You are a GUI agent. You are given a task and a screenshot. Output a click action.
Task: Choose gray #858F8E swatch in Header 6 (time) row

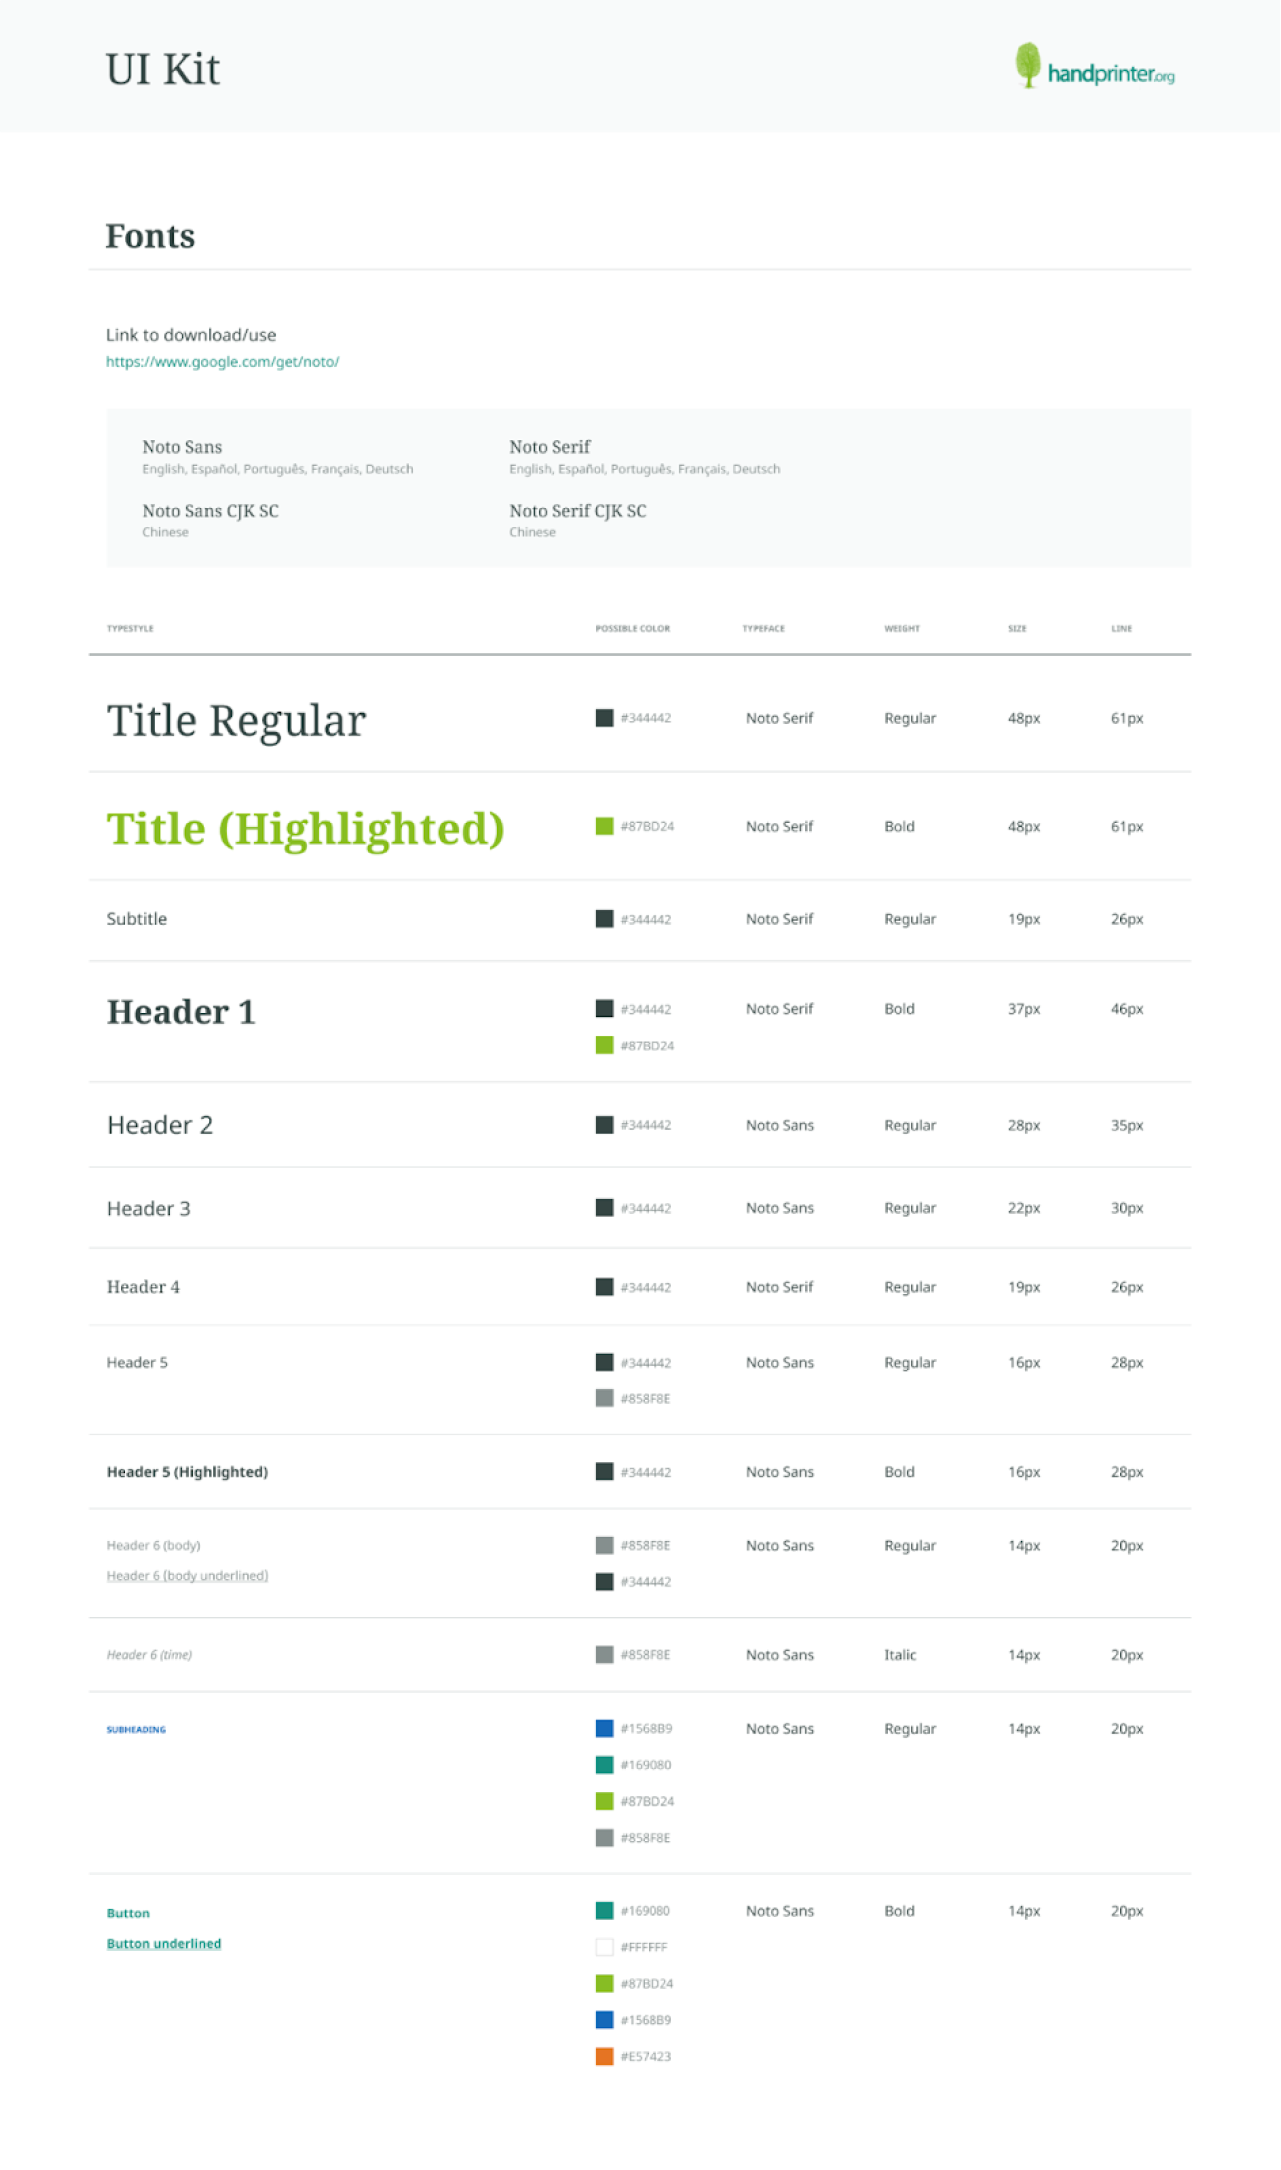coord(604,1655)
